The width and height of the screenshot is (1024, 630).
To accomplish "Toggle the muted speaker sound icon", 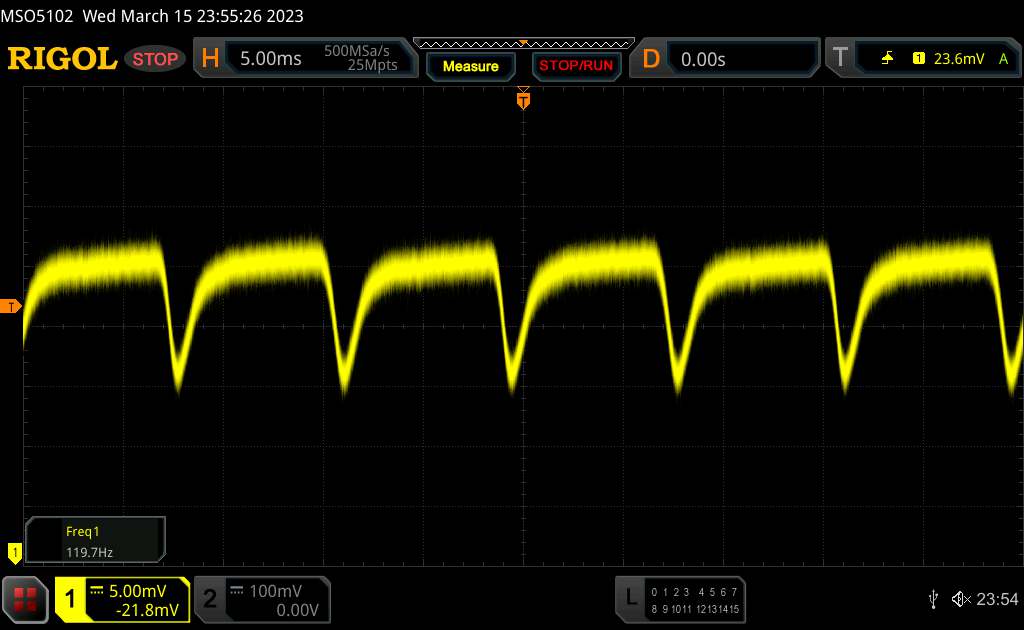I will tap(961, 599).
